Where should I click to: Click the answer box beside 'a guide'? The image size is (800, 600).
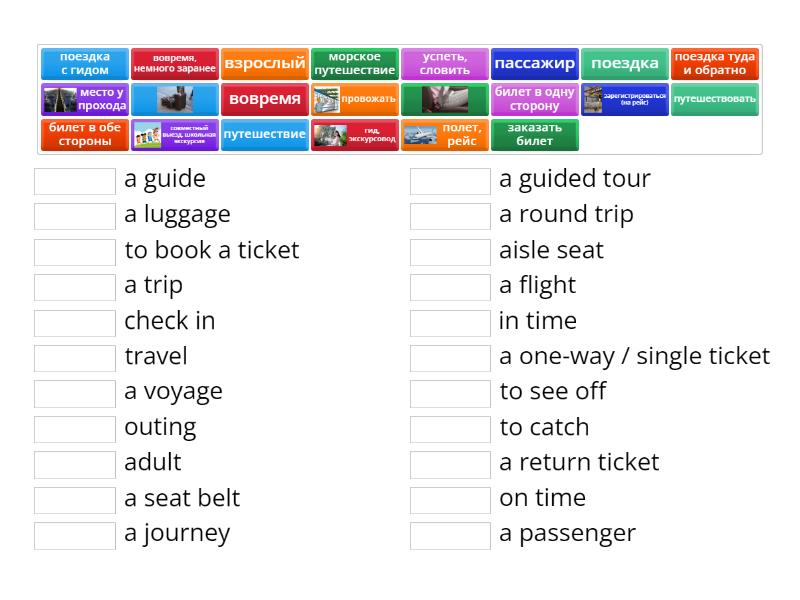(75, 181)
